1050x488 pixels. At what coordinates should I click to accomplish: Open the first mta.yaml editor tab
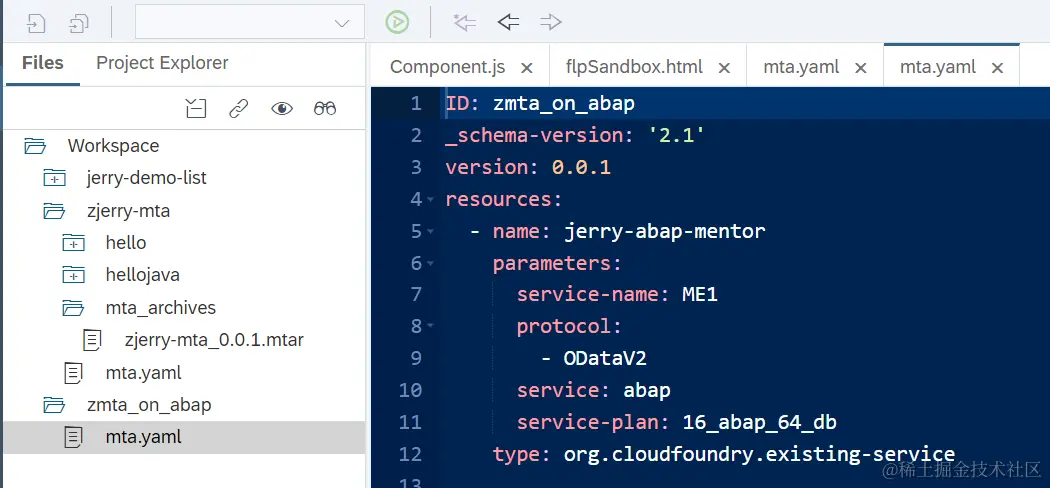pos(802,67)
